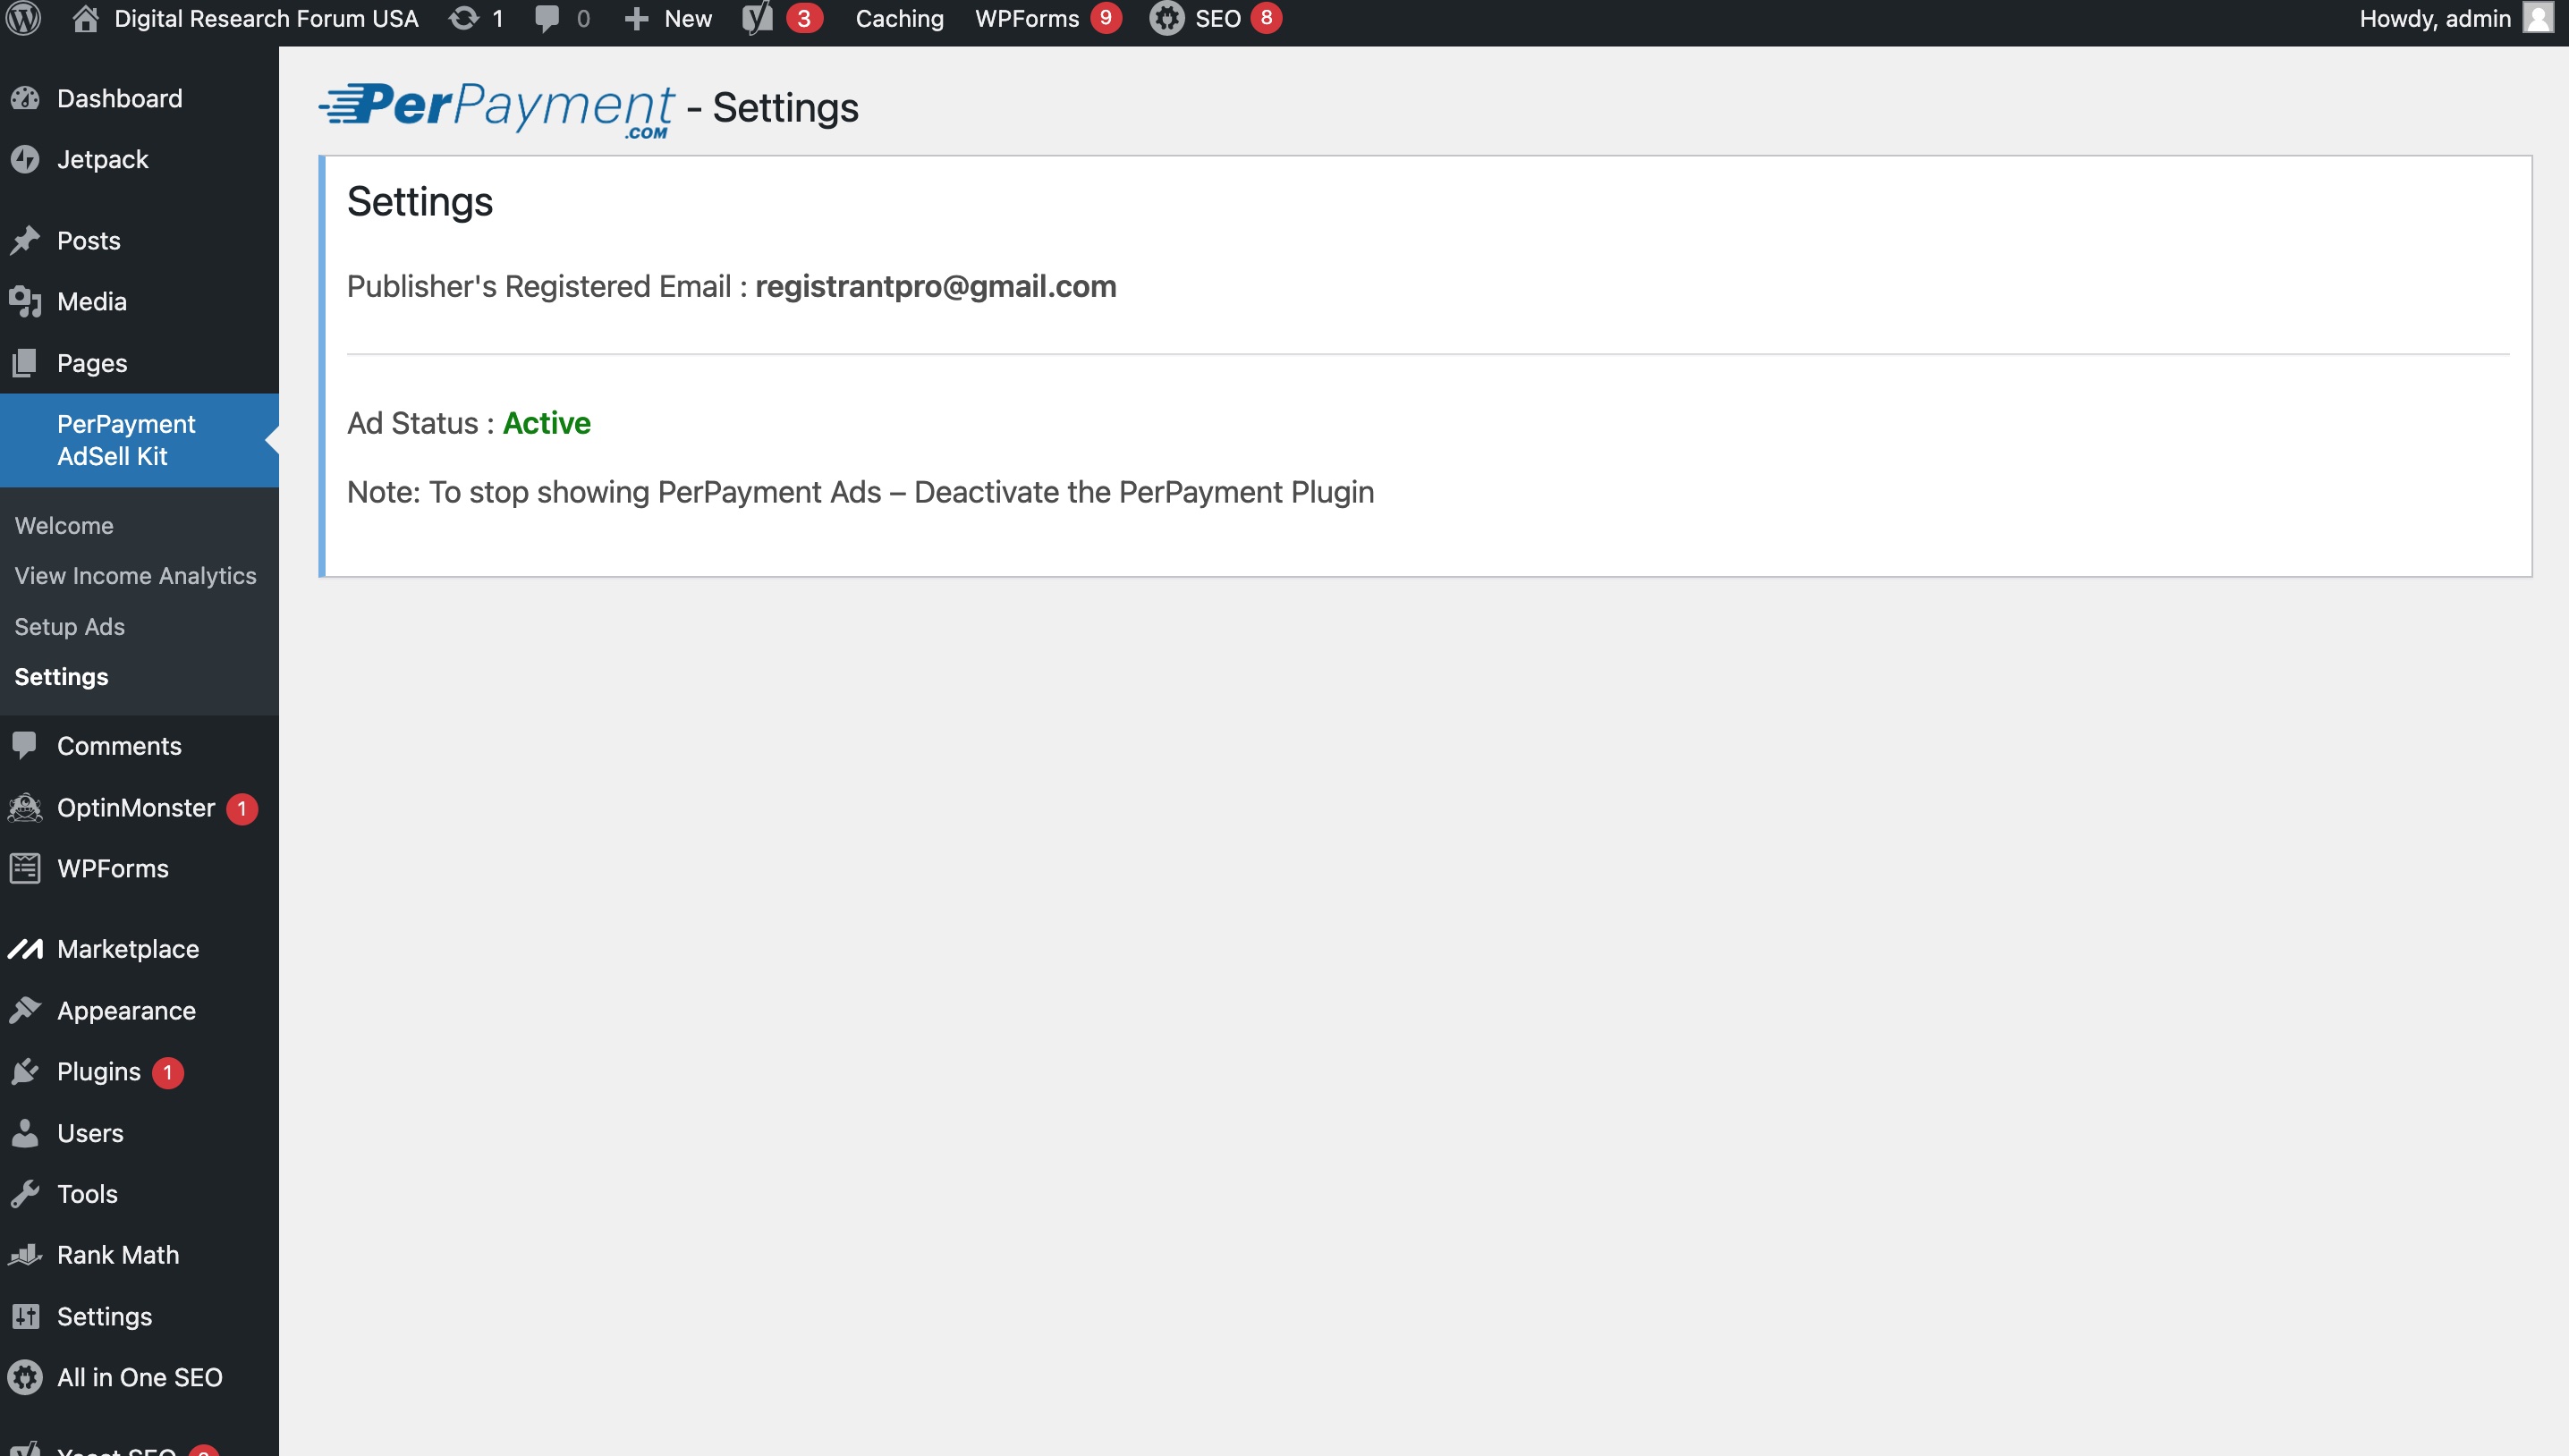Open the Setup Ads submenu
The width and height of the screenshot is (2569, 1456).
[69, 626]
